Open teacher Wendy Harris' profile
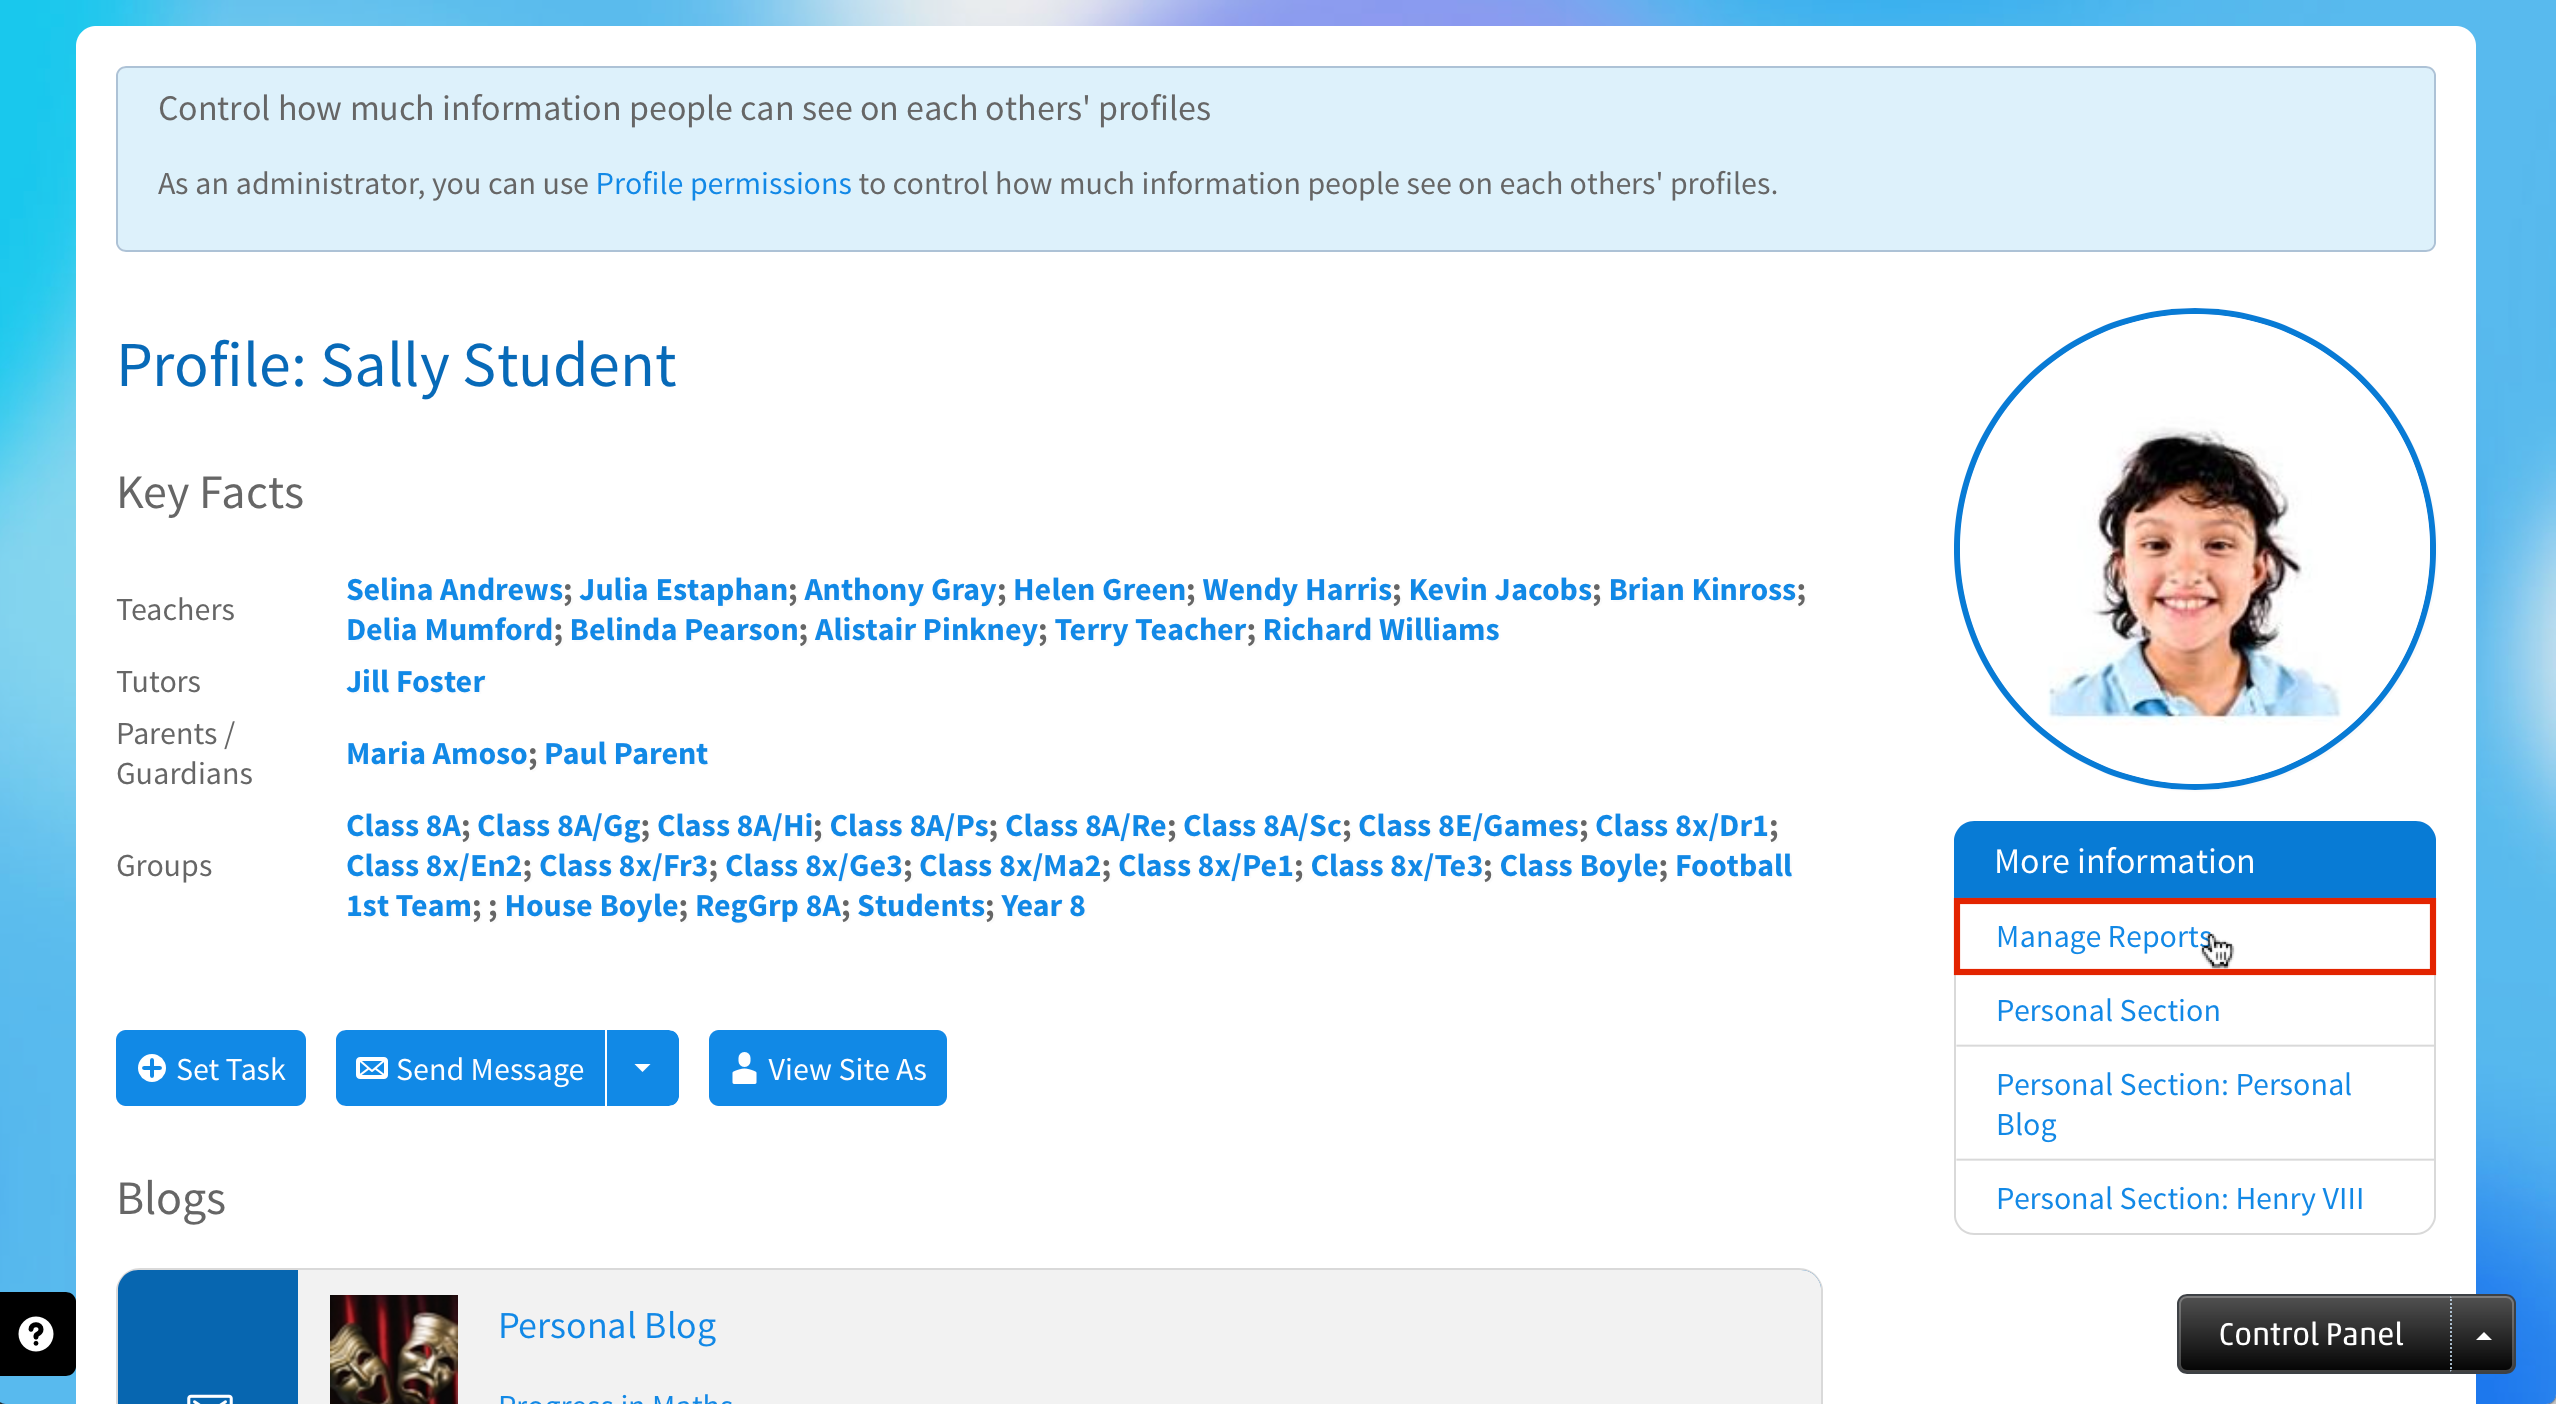Image resolution: width=2556 pixels, height=1404 pixels. pyautogui.click(x=1297, y=589)
